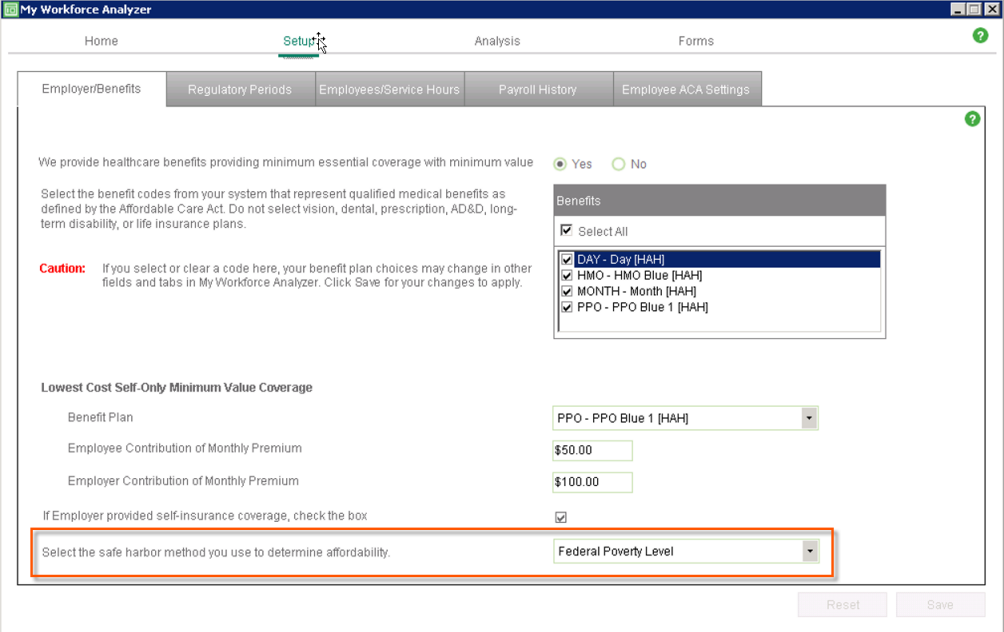This screenshot has height=632, width=1004.
Task: Click the Employee Contribution of Monthly Premium field
Action: point(592,450)
